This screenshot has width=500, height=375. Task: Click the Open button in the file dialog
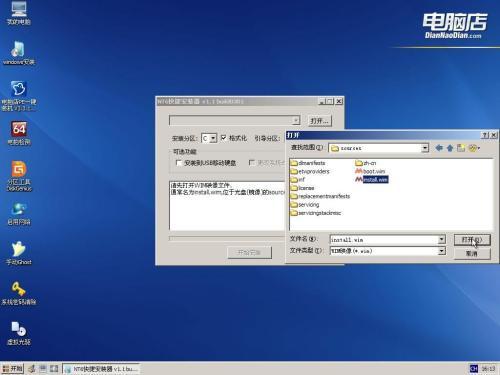pos(472,240)
